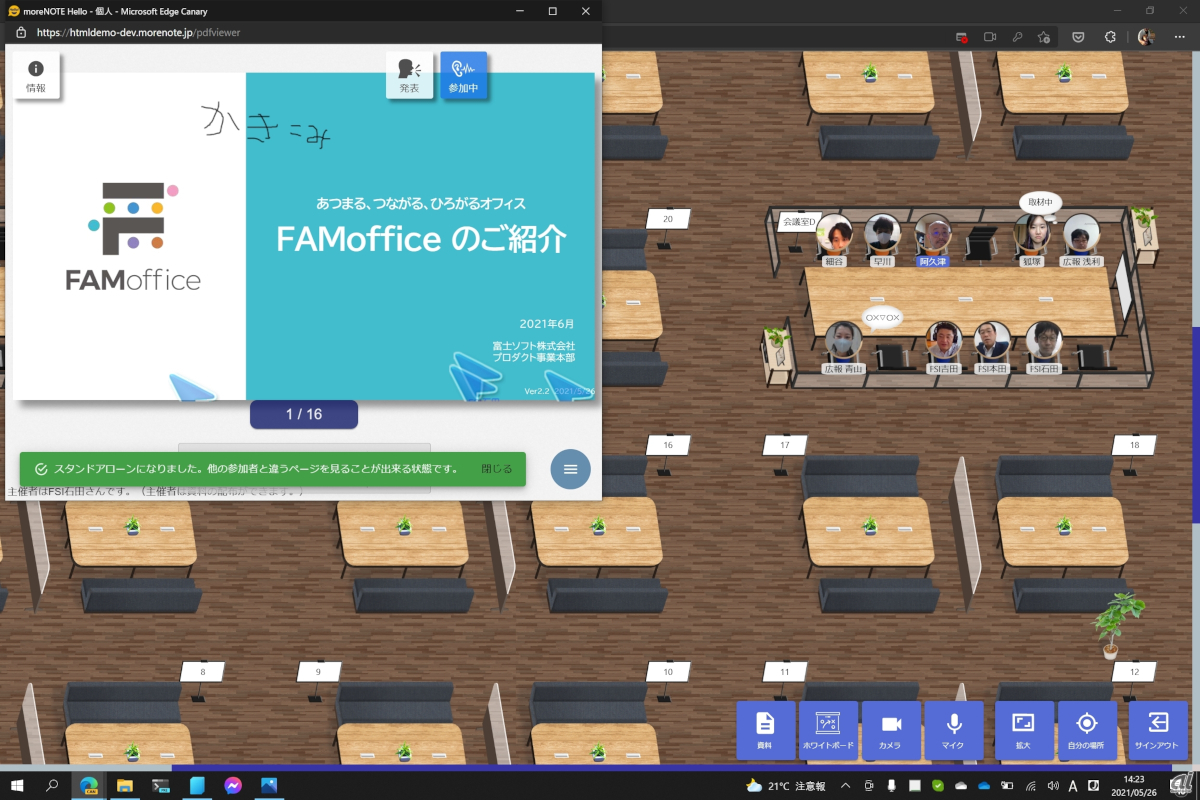Click the seat number 12 sign
Screen dimensions: 1200x800
(1134, 672)
